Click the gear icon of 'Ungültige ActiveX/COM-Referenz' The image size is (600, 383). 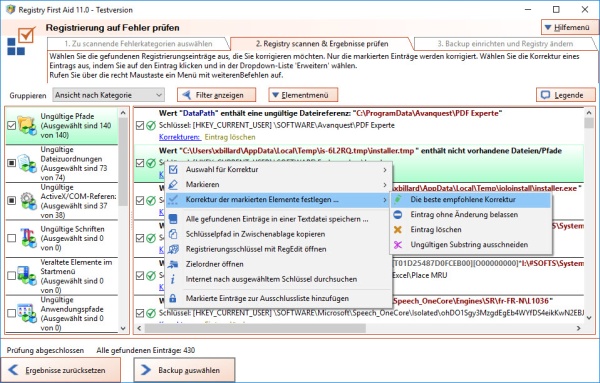(28, 200)
